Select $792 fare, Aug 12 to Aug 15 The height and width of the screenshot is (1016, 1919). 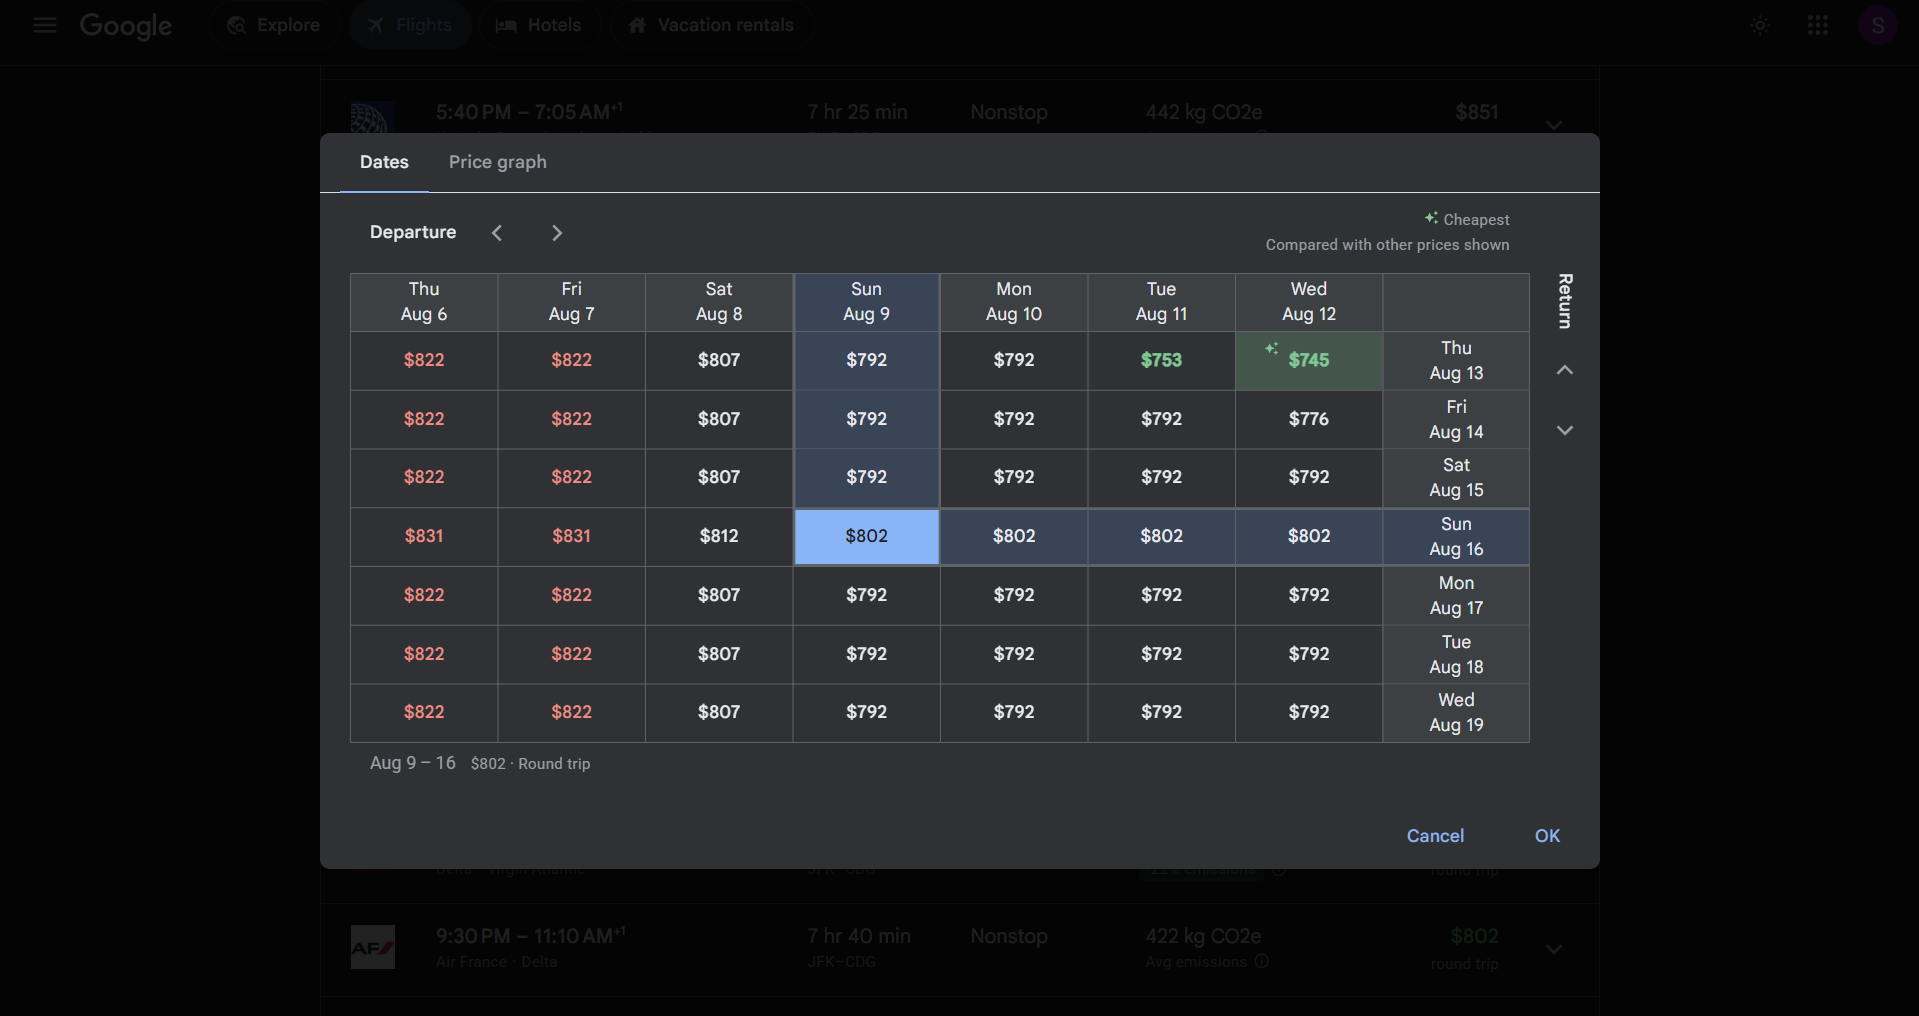[1309, 478]
